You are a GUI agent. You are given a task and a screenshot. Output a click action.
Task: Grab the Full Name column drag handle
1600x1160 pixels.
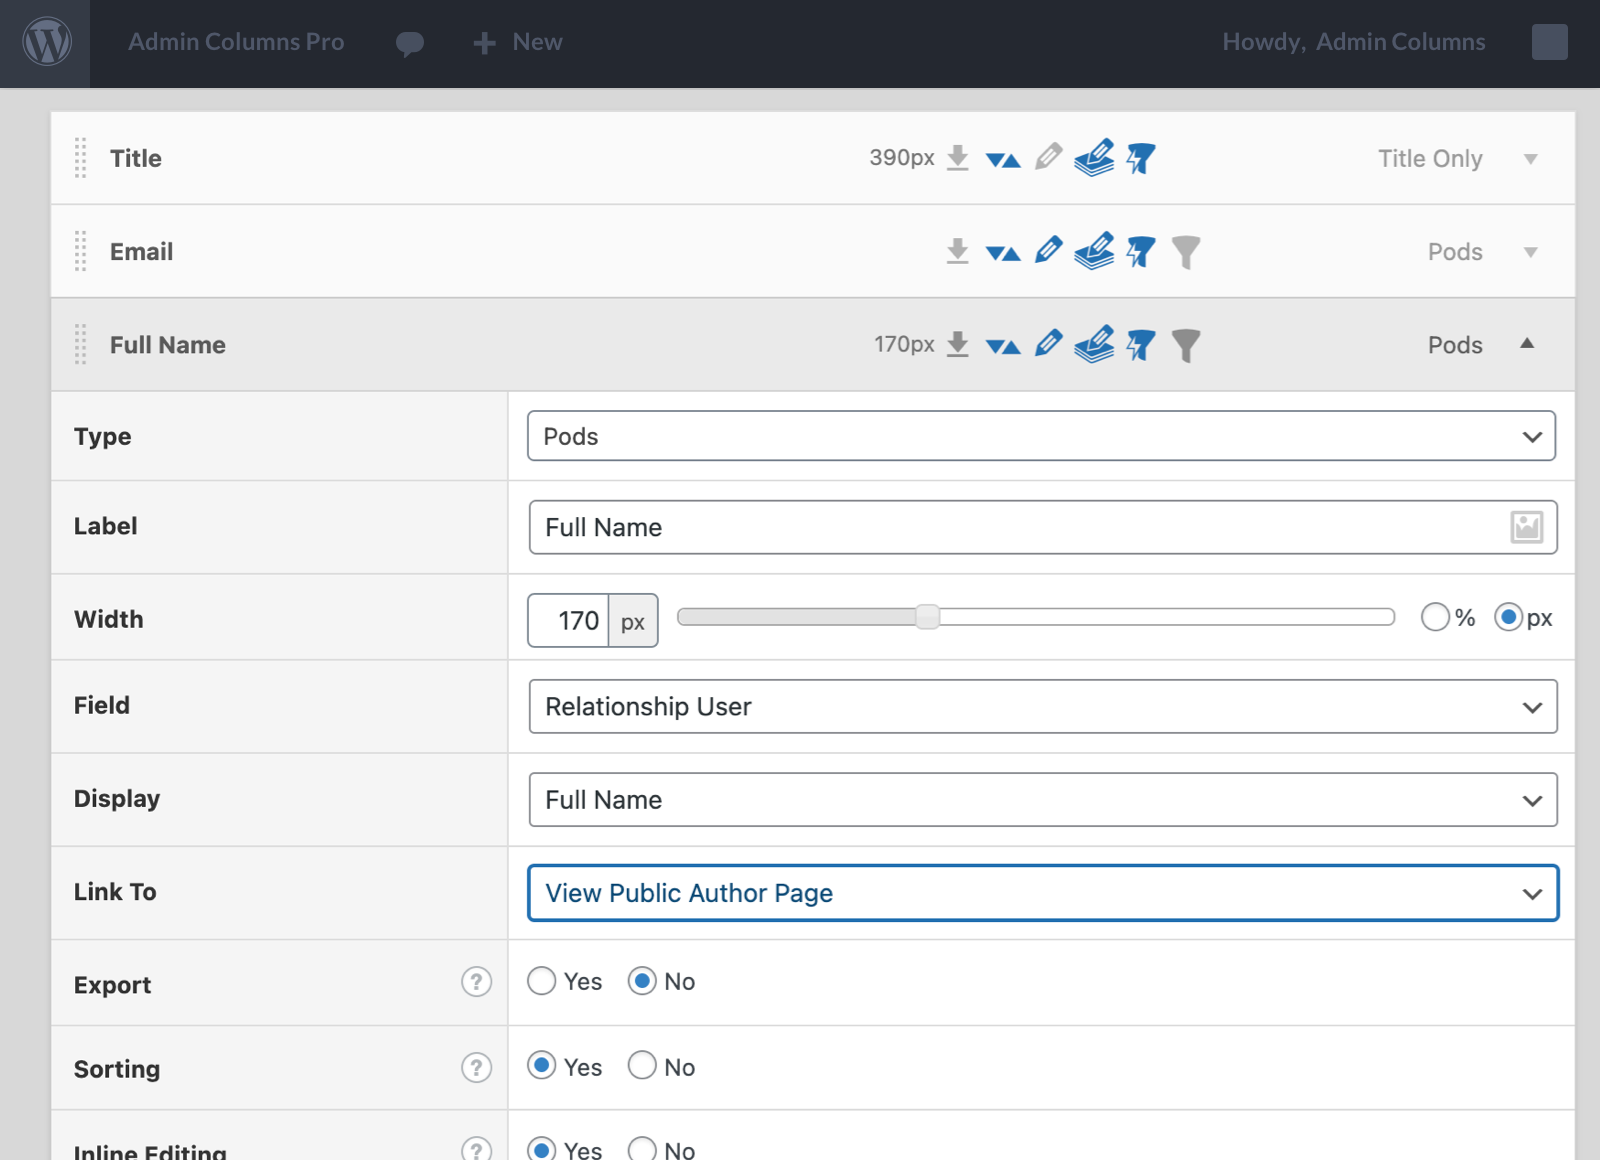click(x=81, y=344)
